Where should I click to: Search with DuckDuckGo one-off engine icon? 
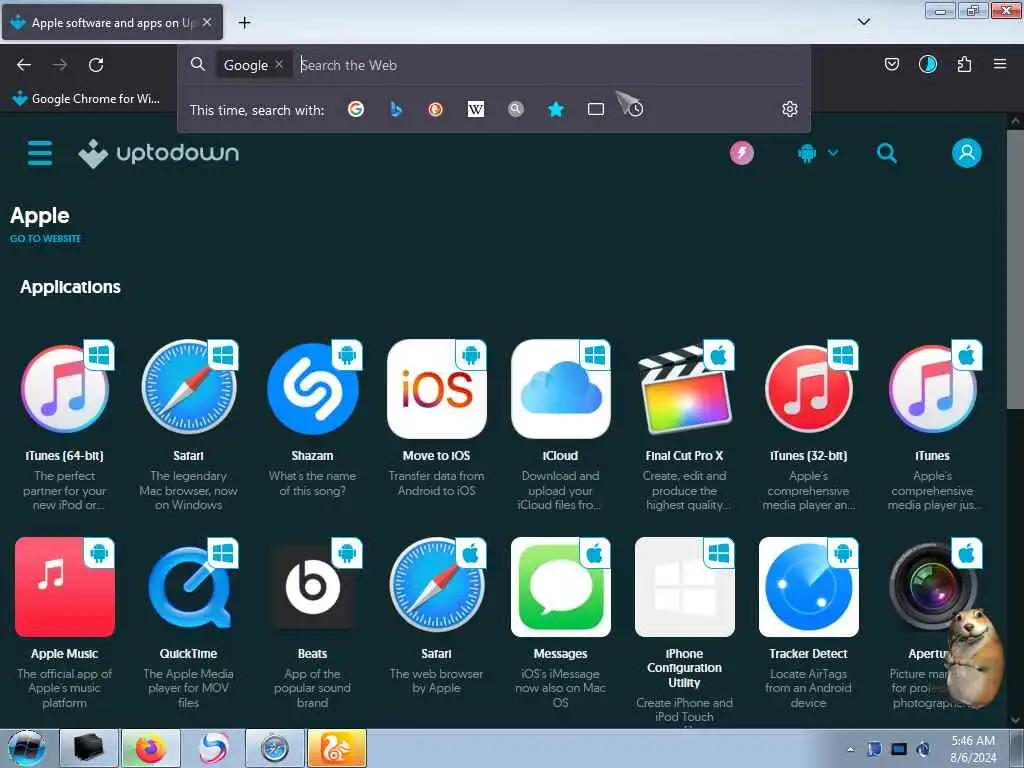coord(436,109)
